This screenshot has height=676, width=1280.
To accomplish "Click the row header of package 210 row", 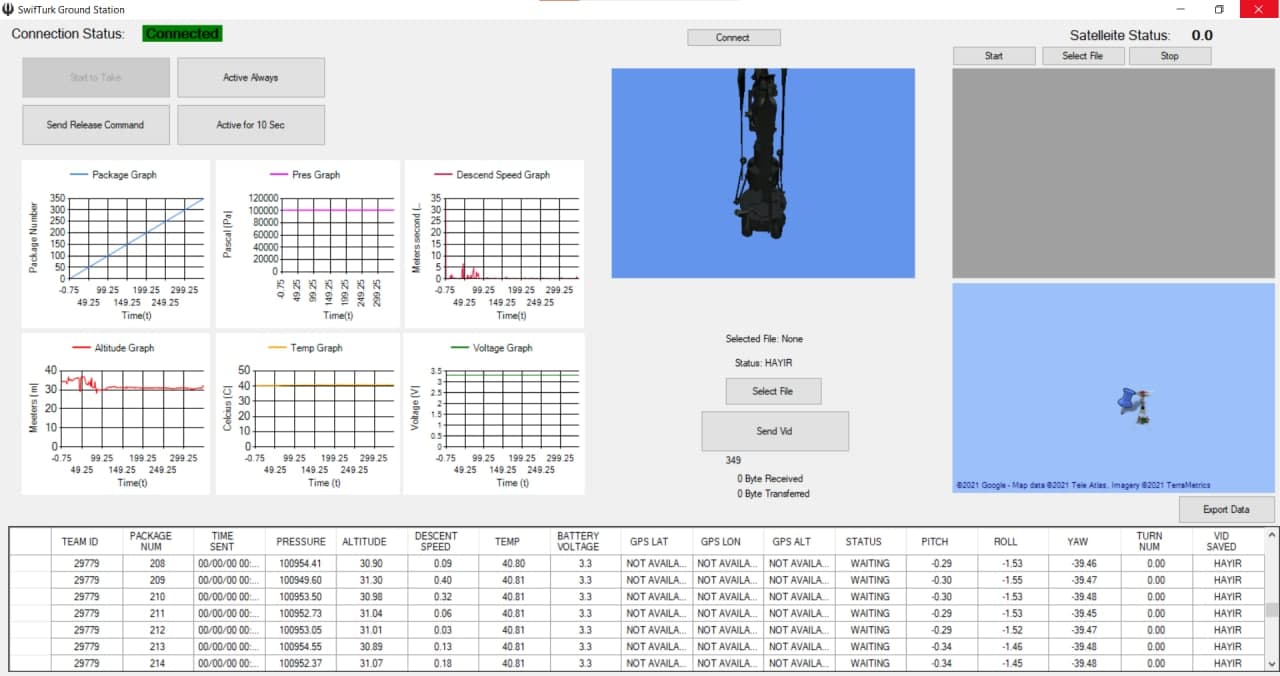I will click(x=30, y=597).
